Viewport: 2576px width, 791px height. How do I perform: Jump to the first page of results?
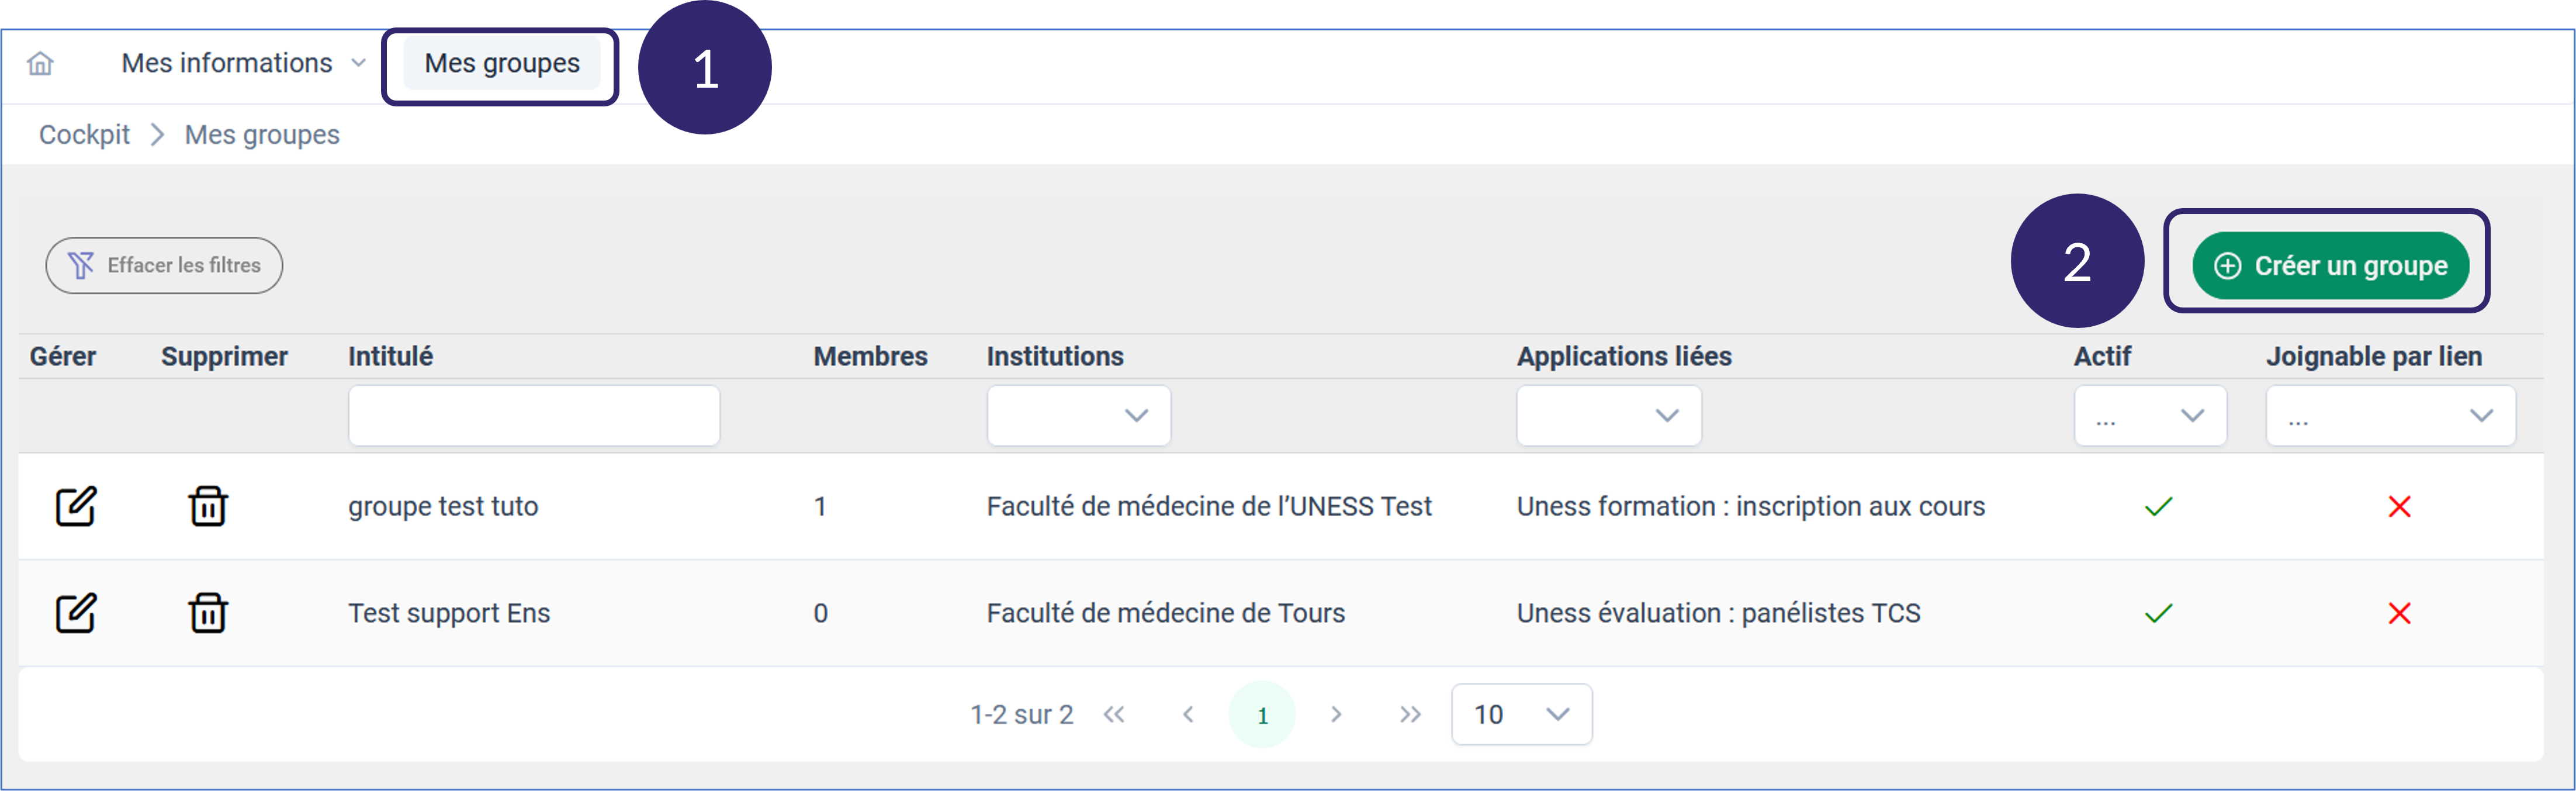[x=1114, y=714]
